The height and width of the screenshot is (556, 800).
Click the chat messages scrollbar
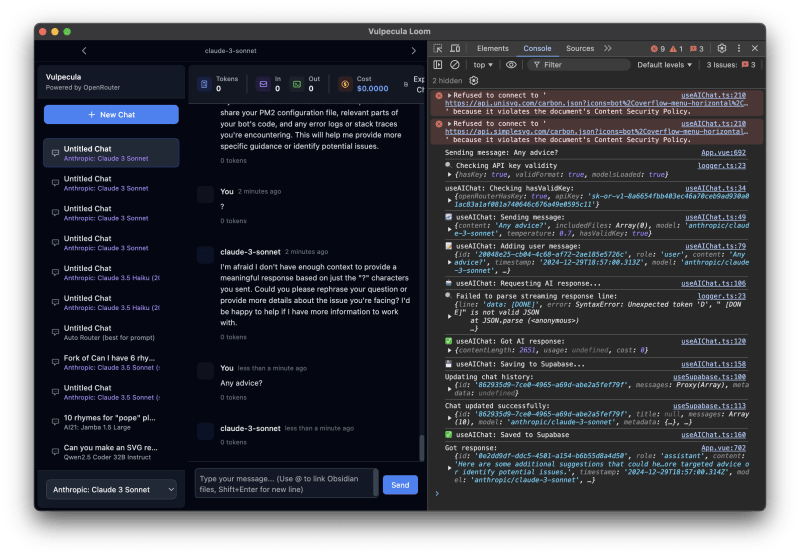(x=421, y=448)
